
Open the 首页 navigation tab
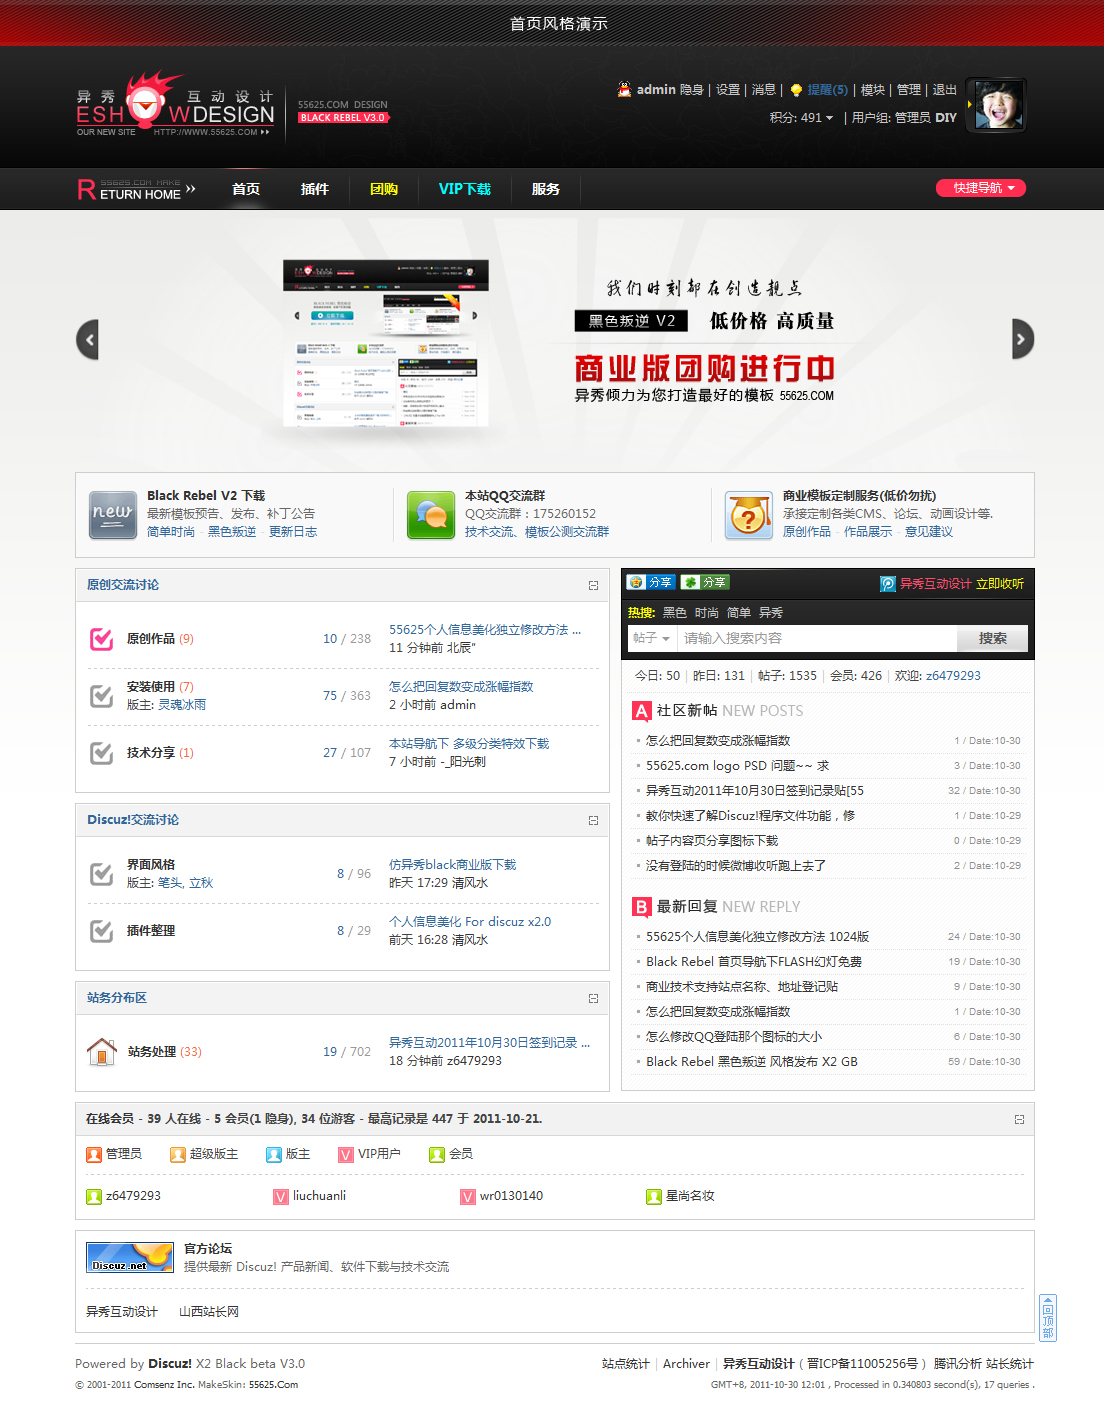[246, 189]
